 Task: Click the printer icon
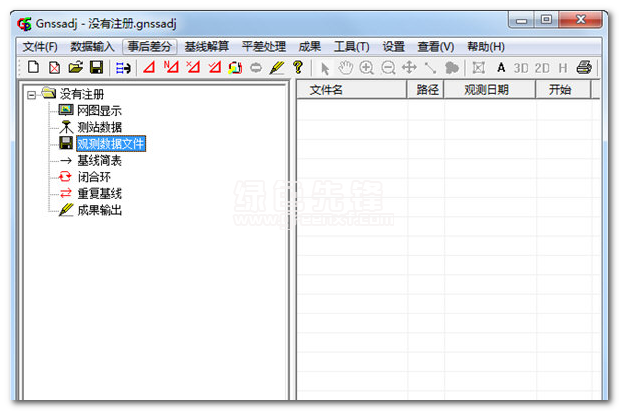tap(584, 68)
